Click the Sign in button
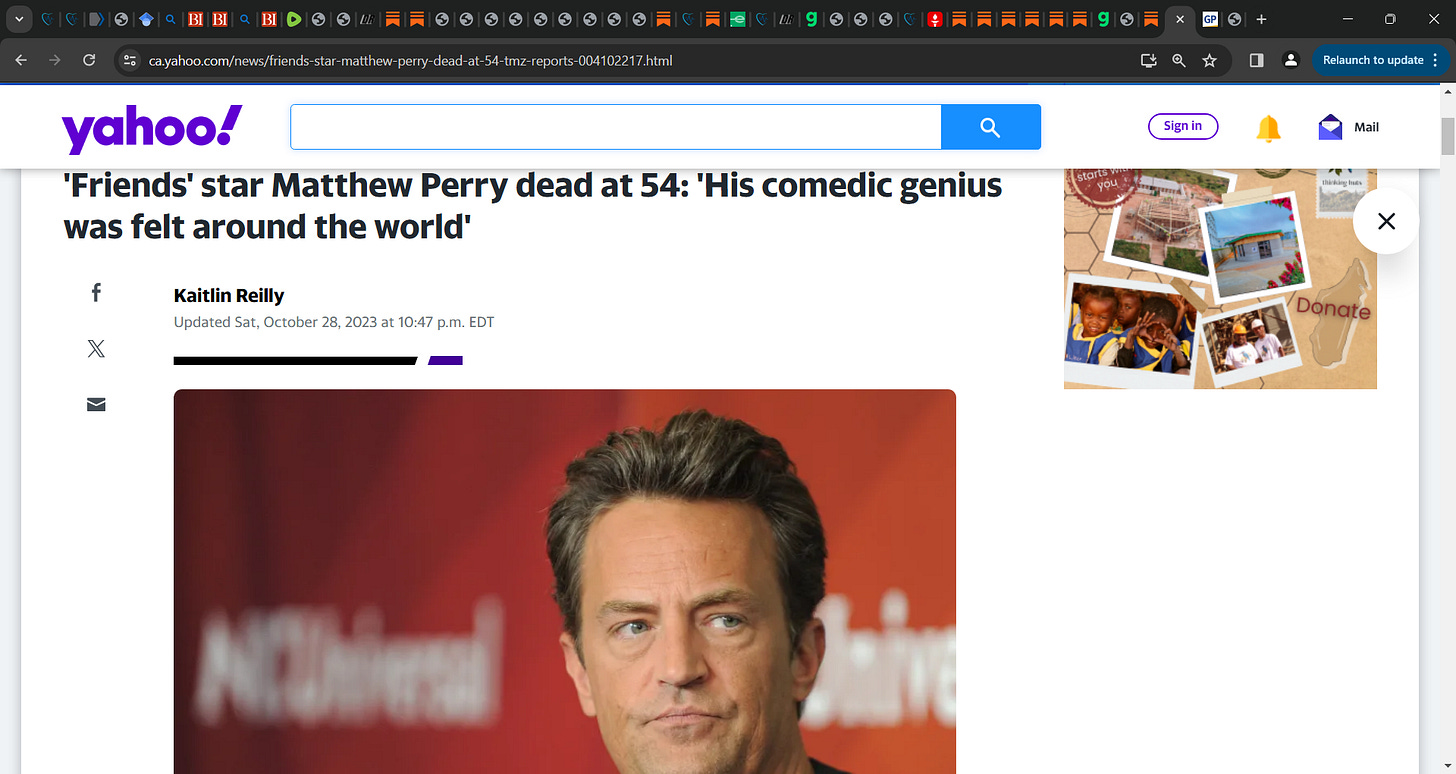This screenshot has height=774, width=1456. tap(1183, 126)
